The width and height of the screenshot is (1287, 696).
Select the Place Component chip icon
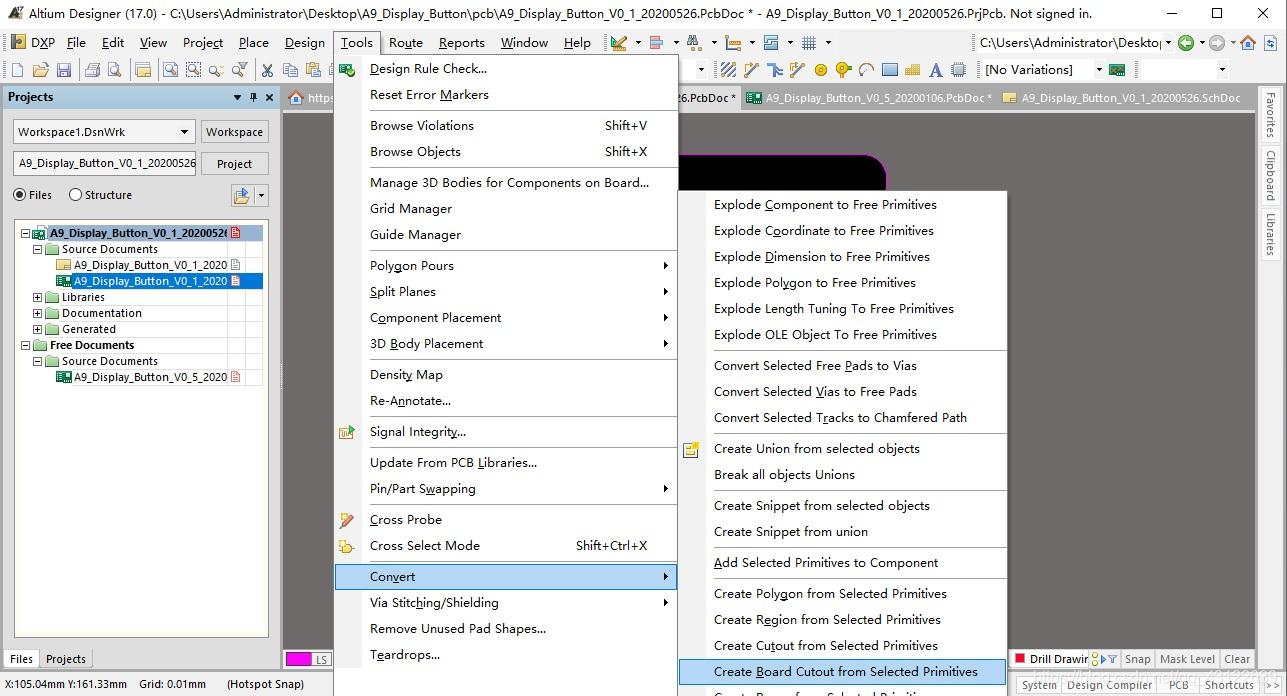[958, 70]
